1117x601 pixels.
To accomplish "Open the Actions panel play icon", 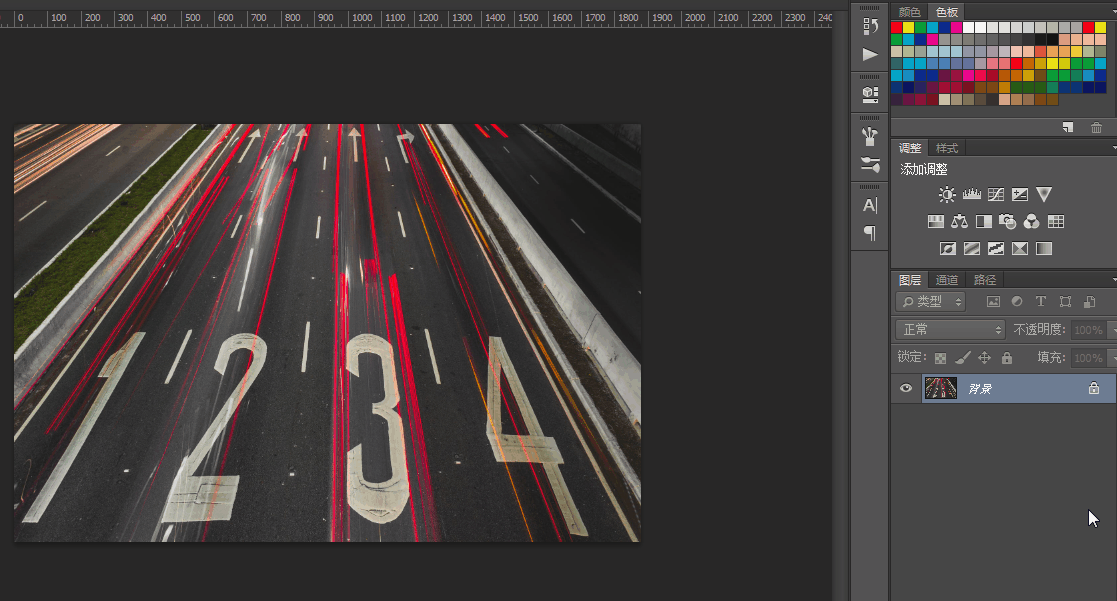I will point(870,54).
